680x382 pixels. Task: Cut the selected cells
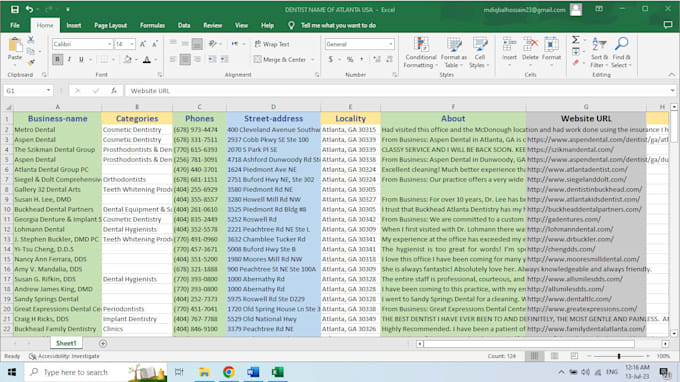pyautogui.click(x=31, y=40)
